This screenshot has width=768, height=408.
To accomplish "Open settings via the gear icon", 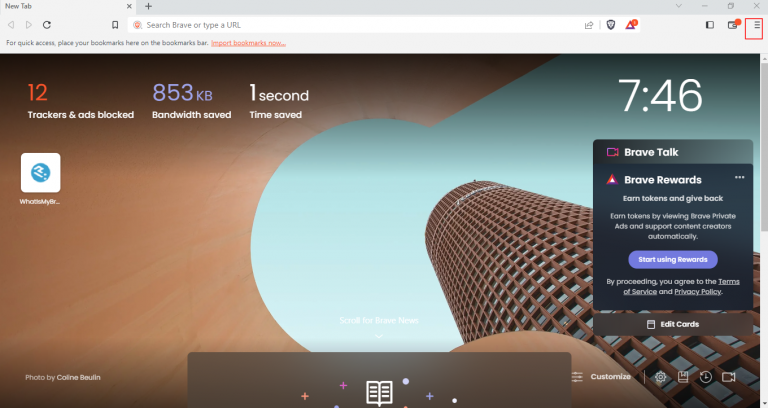I will [x=660, y=377].
